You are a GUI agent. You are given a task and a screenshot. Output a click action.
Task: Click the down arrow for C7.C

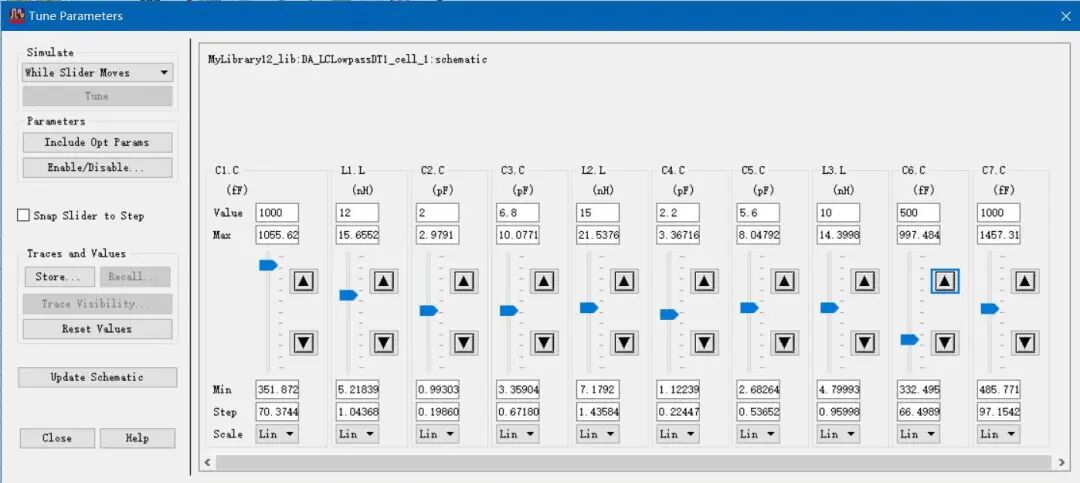tap(1024, 342)
